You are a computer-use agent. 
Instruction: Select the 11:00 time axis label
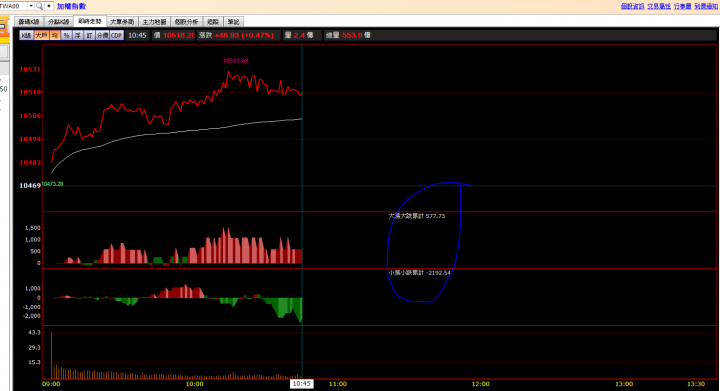tap(338, 384)
